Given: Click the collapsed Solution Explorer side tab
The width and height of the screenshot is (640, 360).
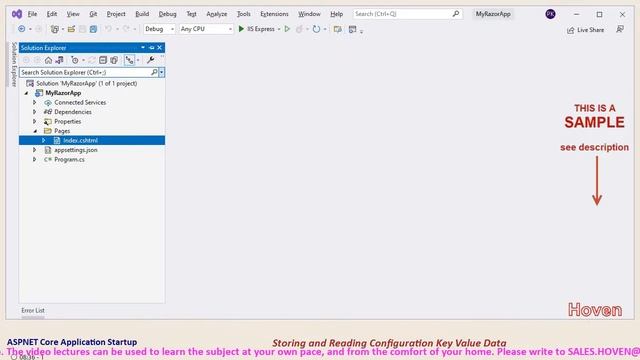Looking at the screenshot, I should [13, 64].
